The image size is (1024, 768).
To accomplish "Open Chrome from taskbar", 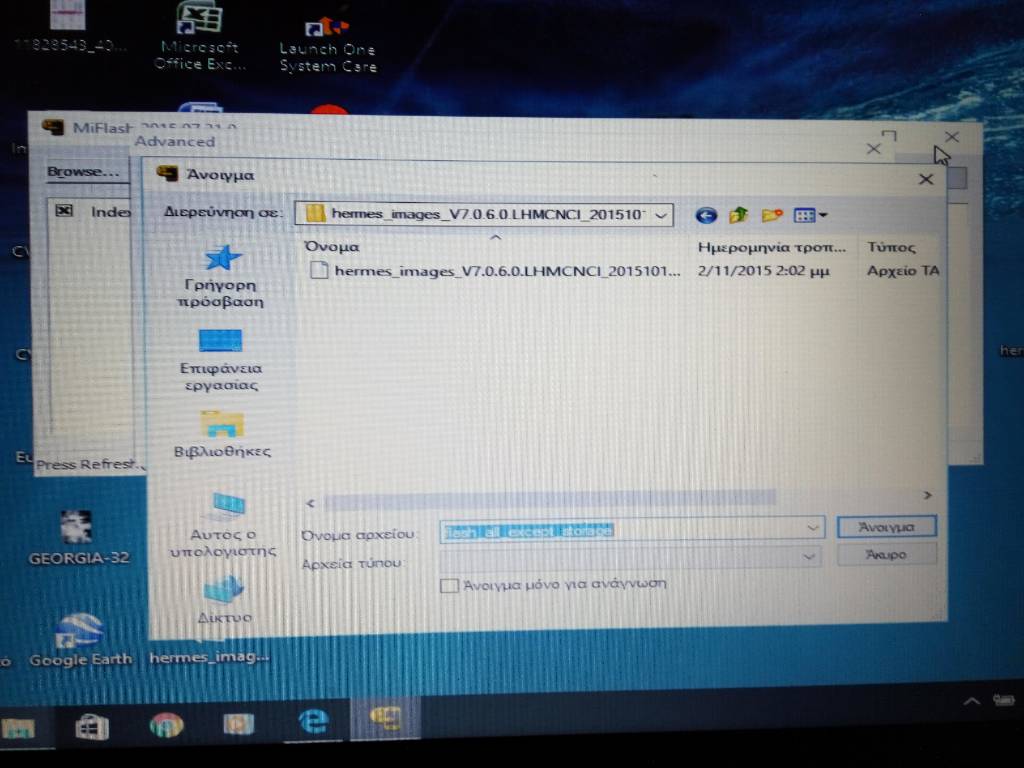I will point(166,726).
